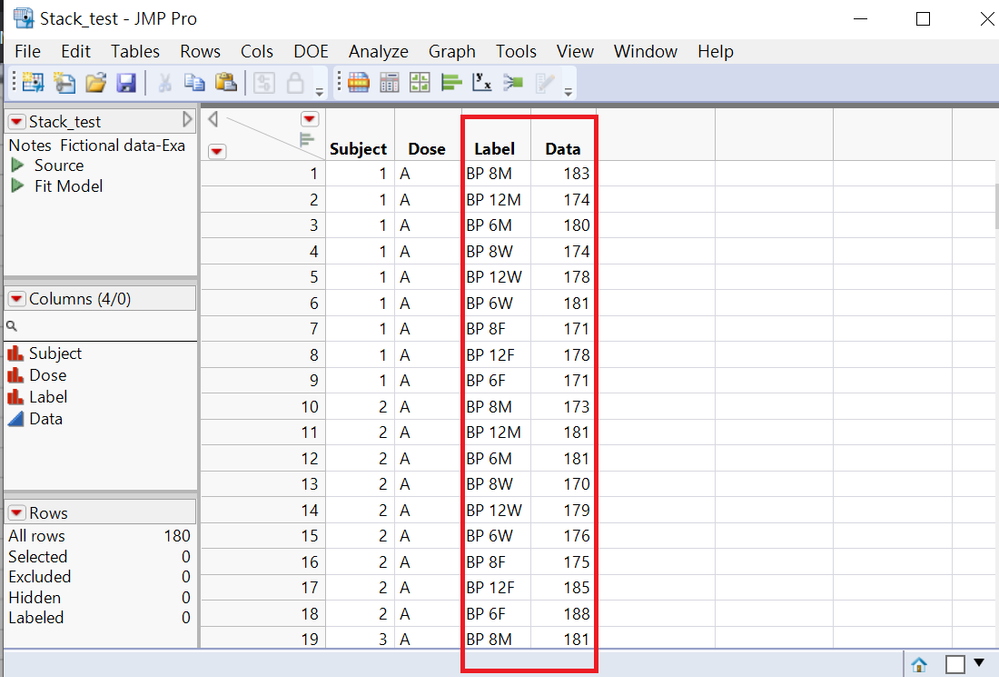Click the four-panel Graph Builder icon
The image size is (999, 677).
click(x=420, y=82)
